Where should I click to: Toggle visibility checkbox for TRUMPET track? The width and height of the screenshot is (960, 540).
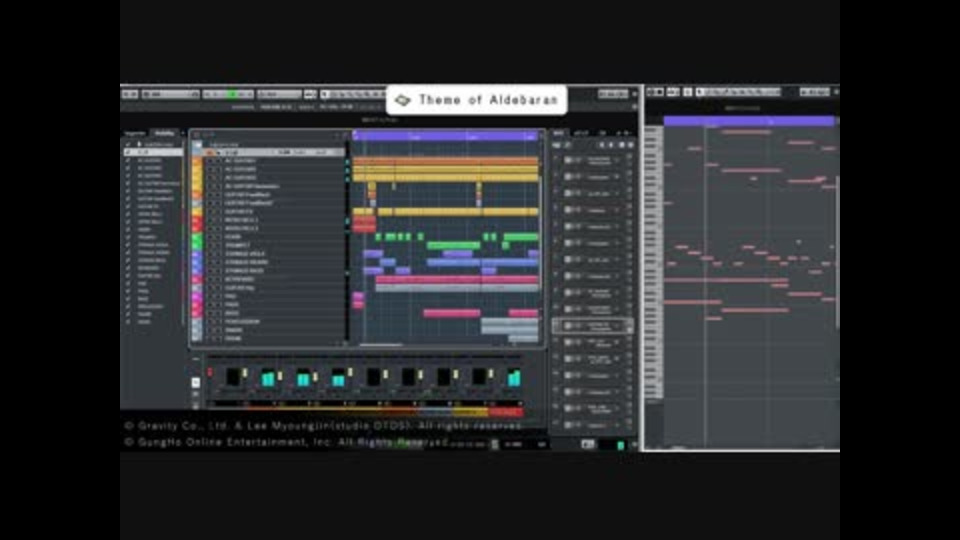[x=128, y=237]
